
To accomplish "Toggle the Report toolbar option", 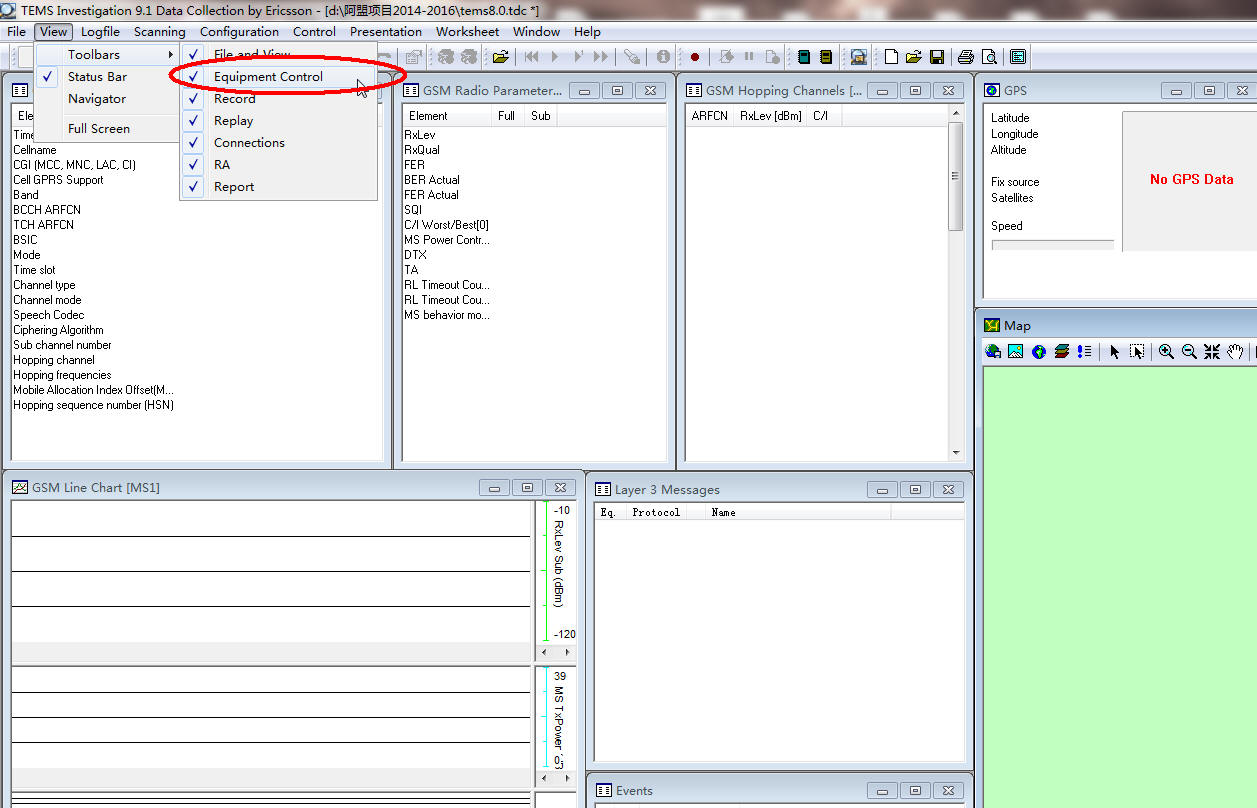I will pos(279,186).
